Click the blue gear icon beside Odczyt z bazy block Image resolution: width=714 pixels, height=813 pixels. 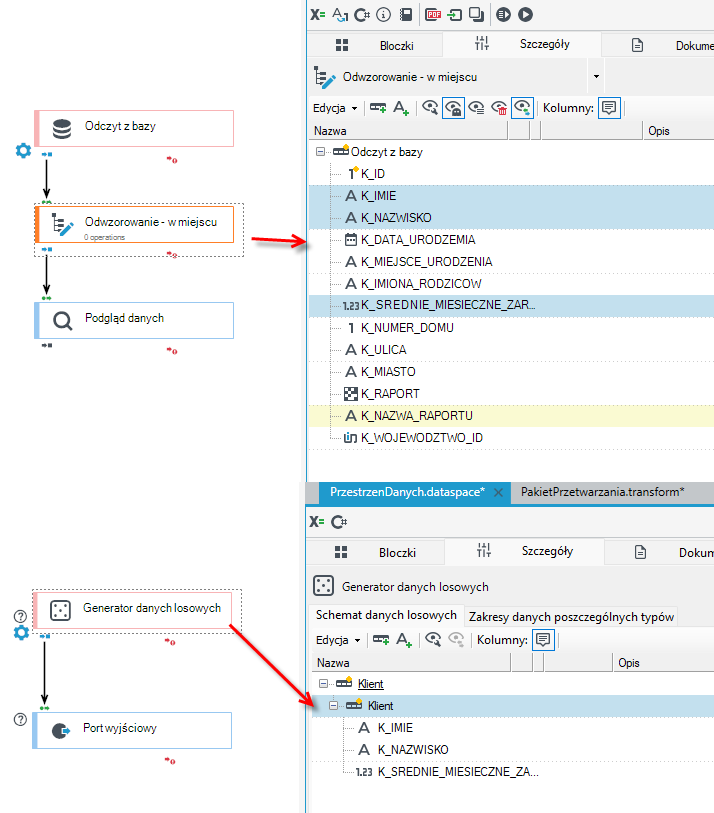coord(23,151)
